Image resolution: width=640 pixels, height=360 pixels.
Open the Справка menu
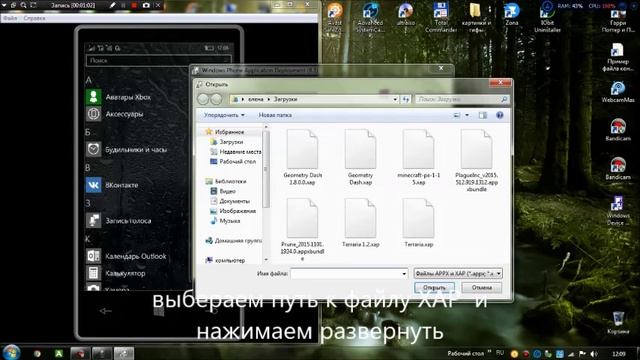coord(34,18)
